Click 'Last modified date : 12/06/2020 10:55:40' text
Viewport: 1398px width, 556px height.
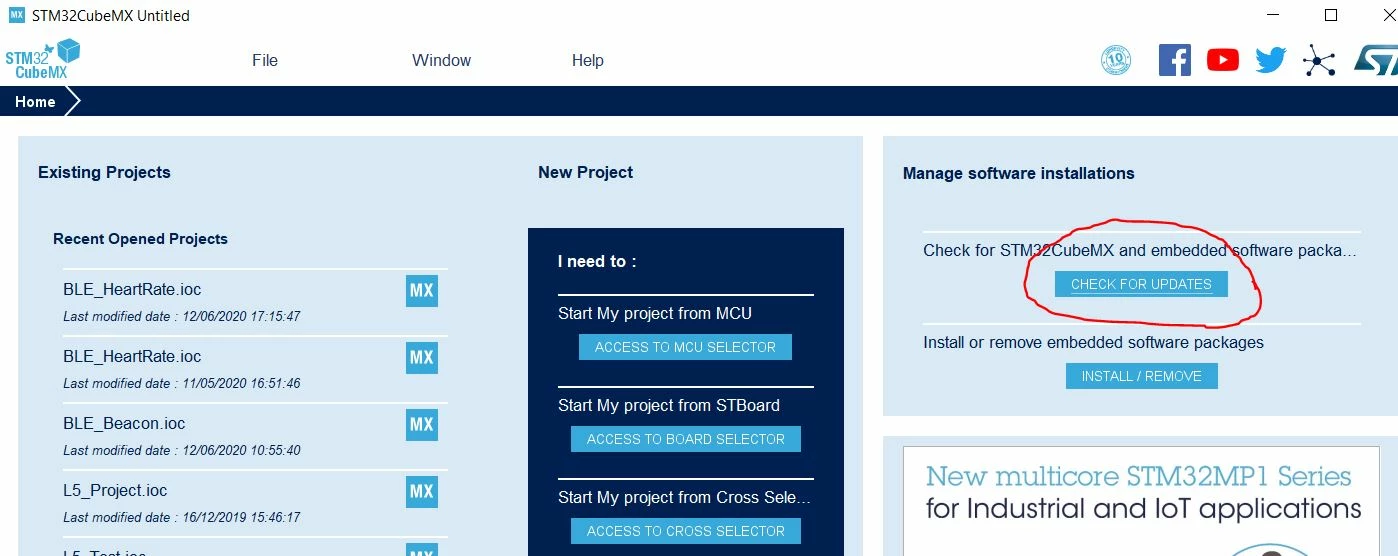pos(182,450)
